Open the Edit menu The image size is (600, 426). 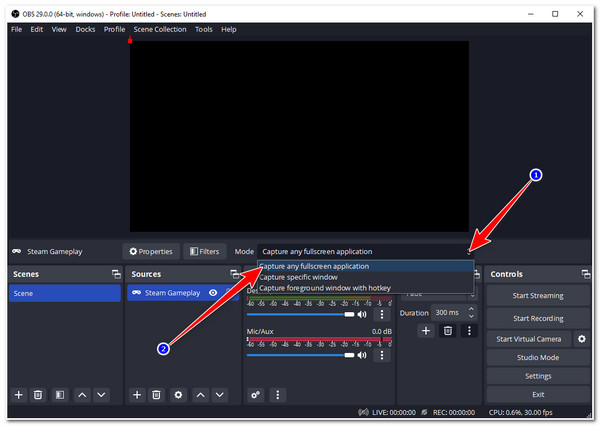point(37,29)
